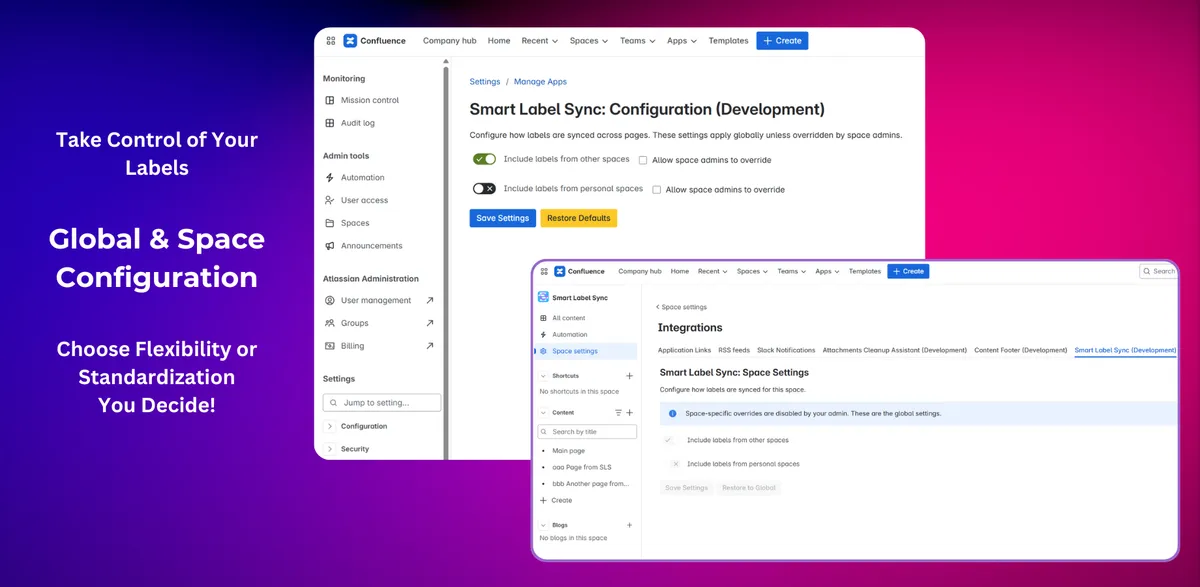Switch to the RSS feeds tab

pyautogui.click(x=734, y=350)
